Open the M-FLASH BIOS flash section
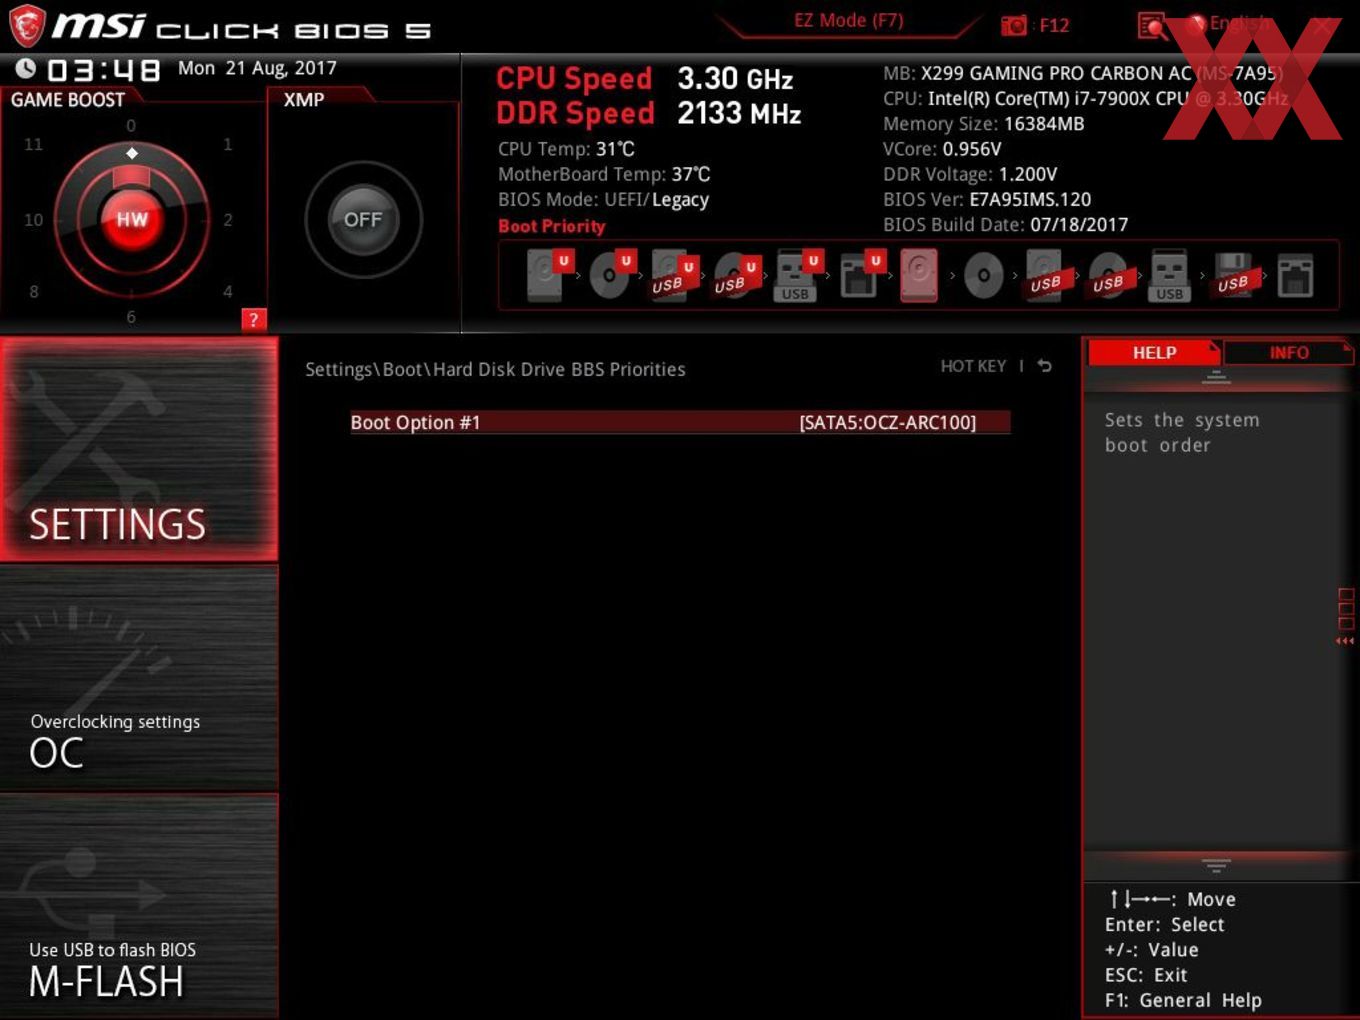 139,906
